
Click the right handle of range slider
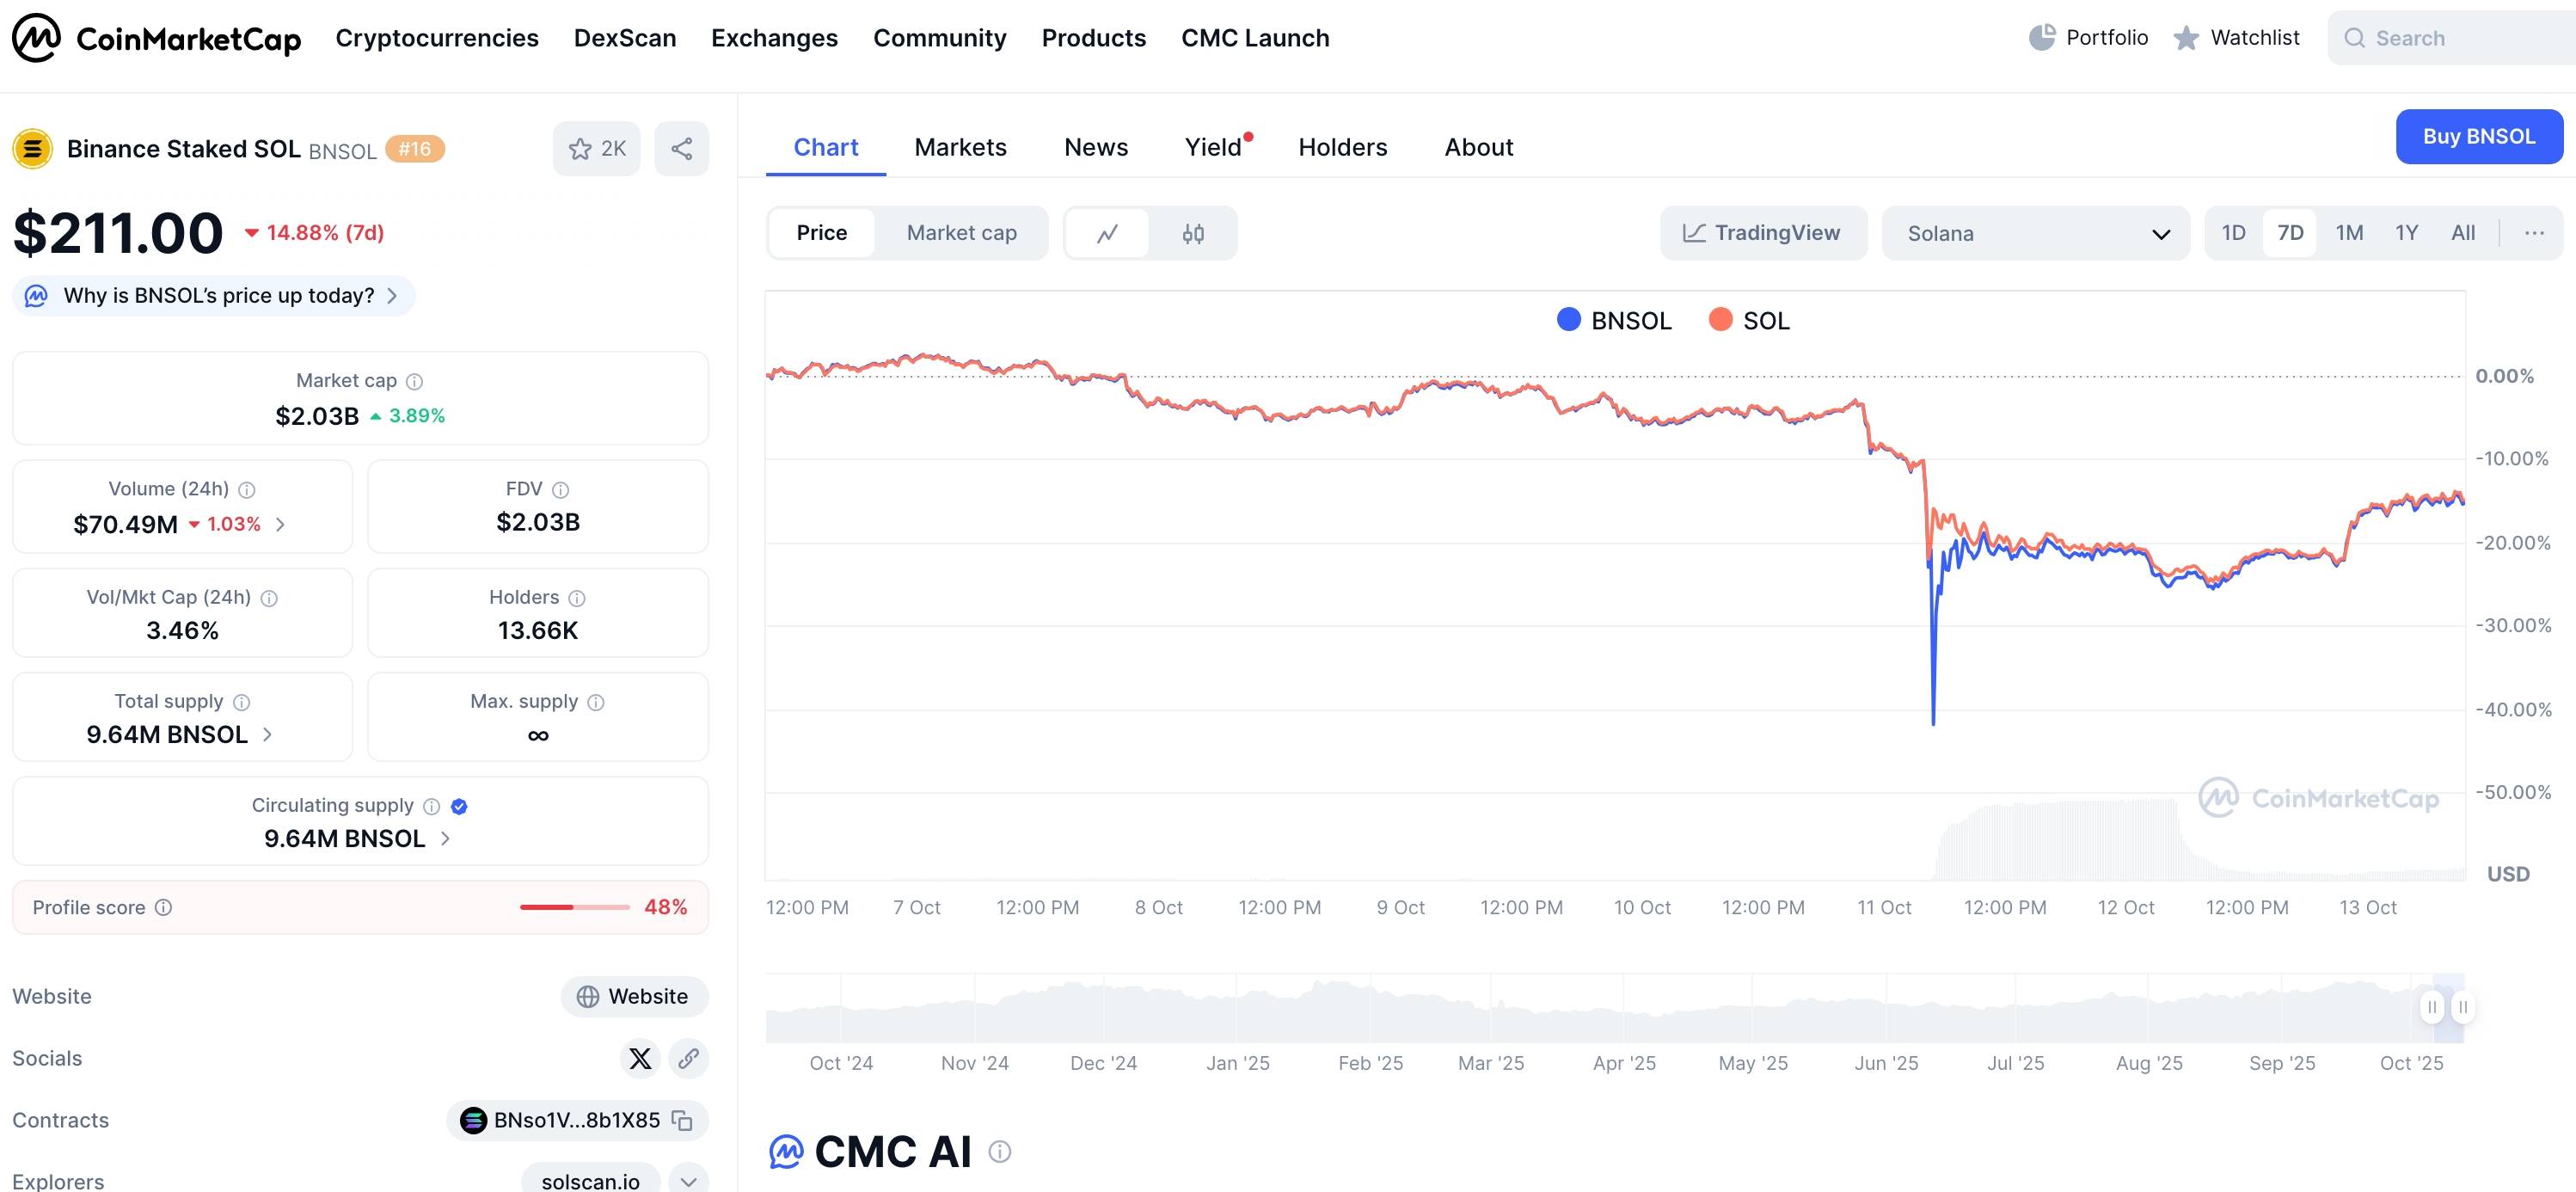pos(2462,1007)
